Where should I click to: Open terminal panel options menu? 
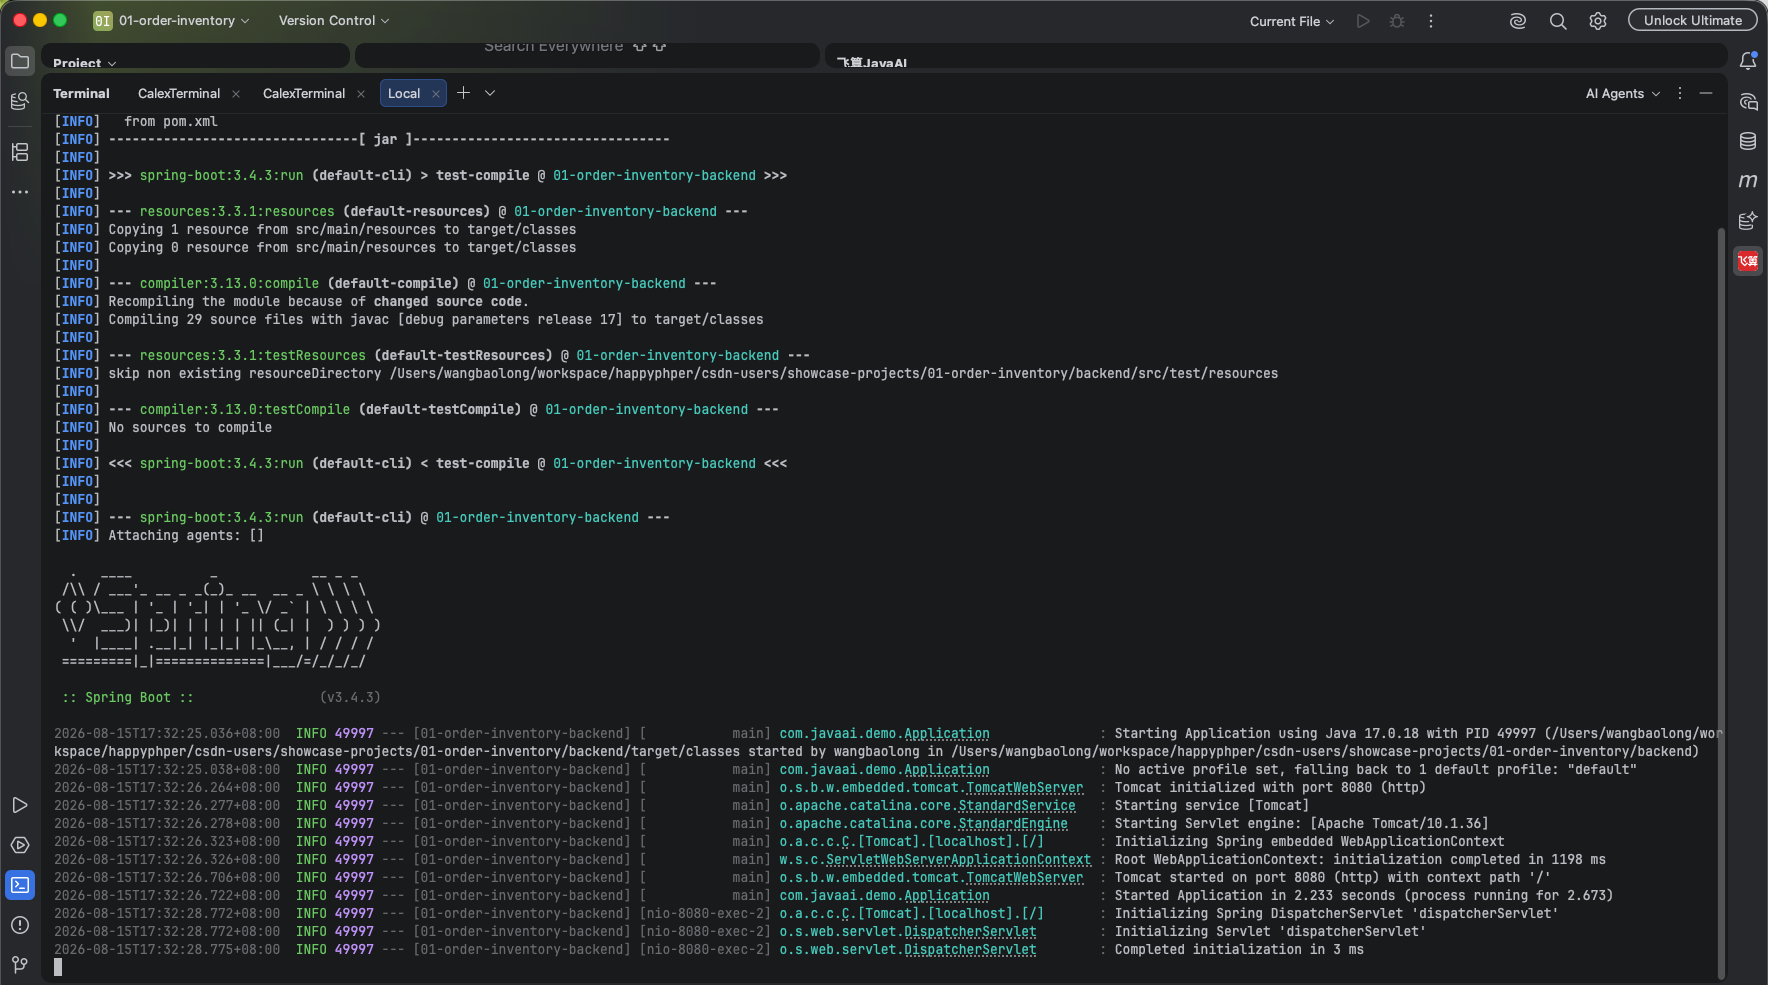(x=1680, y=93)
